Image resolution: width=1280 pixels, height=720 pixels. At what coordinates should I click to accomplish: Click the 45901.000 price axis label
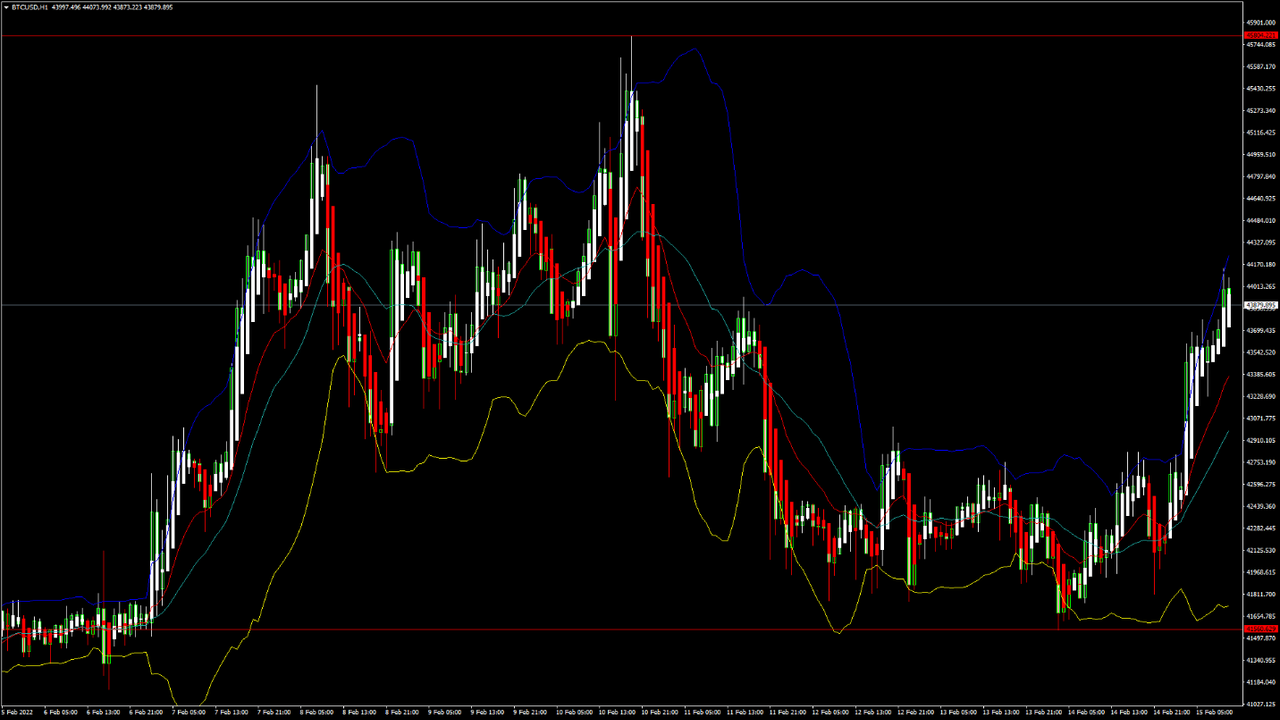coord(1260,22)
